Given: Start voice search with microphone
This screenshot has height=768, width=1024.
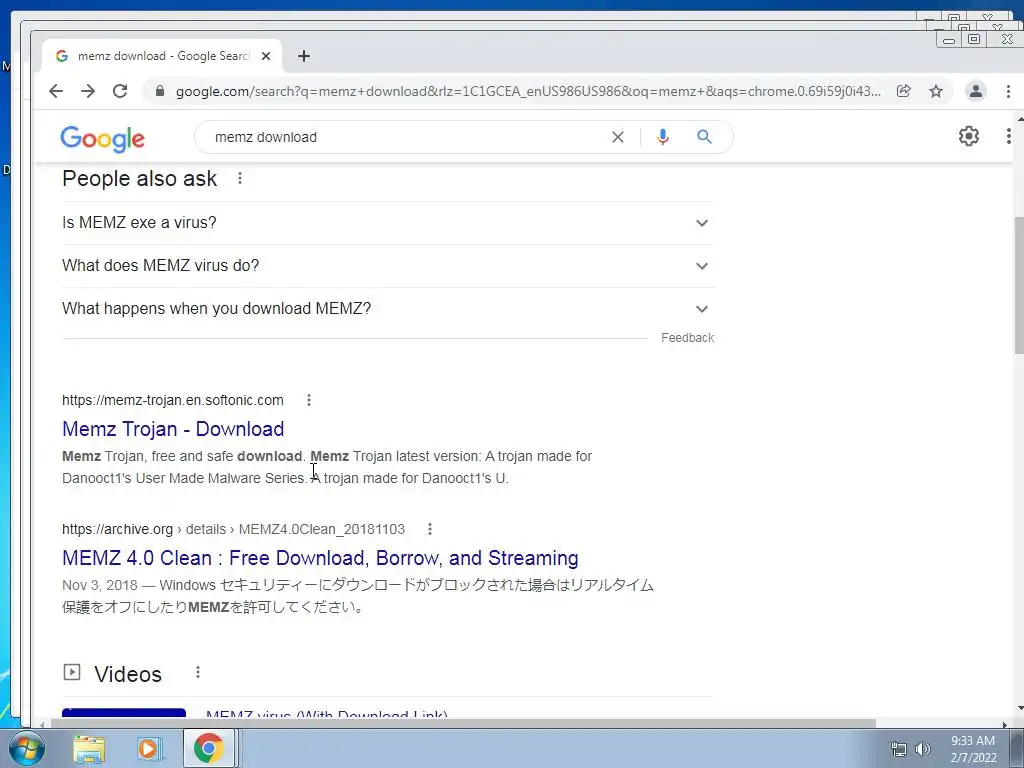Looking at the screenshot, I should [x=663, y=137].
